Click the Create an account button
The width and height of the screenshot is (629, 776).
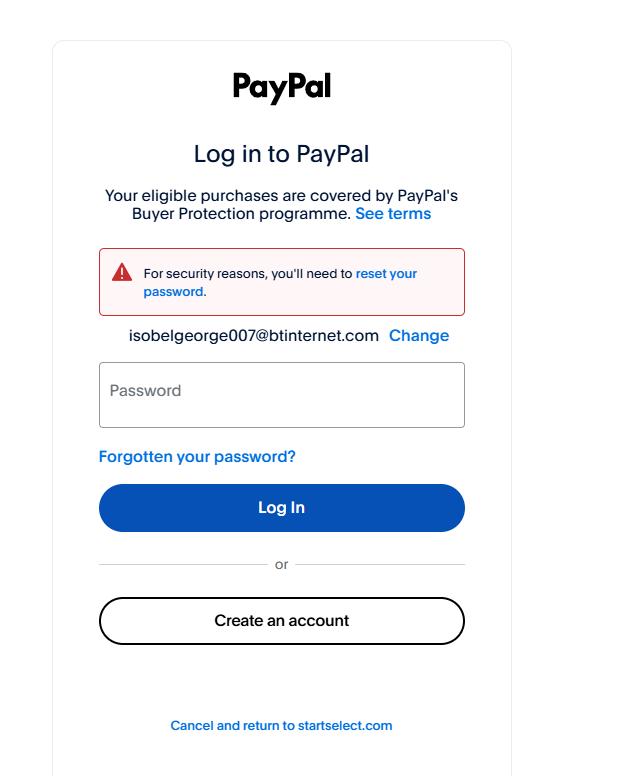pyautogui.click(x=281, y=621)
